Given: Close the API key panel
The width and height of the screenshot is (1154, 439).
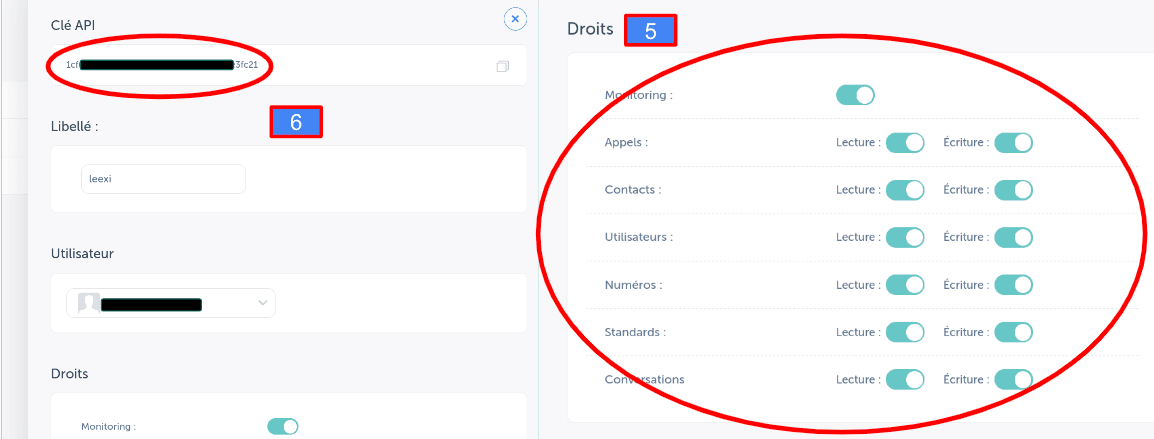Looking at the screenshot, I should (x=515, y=19).
